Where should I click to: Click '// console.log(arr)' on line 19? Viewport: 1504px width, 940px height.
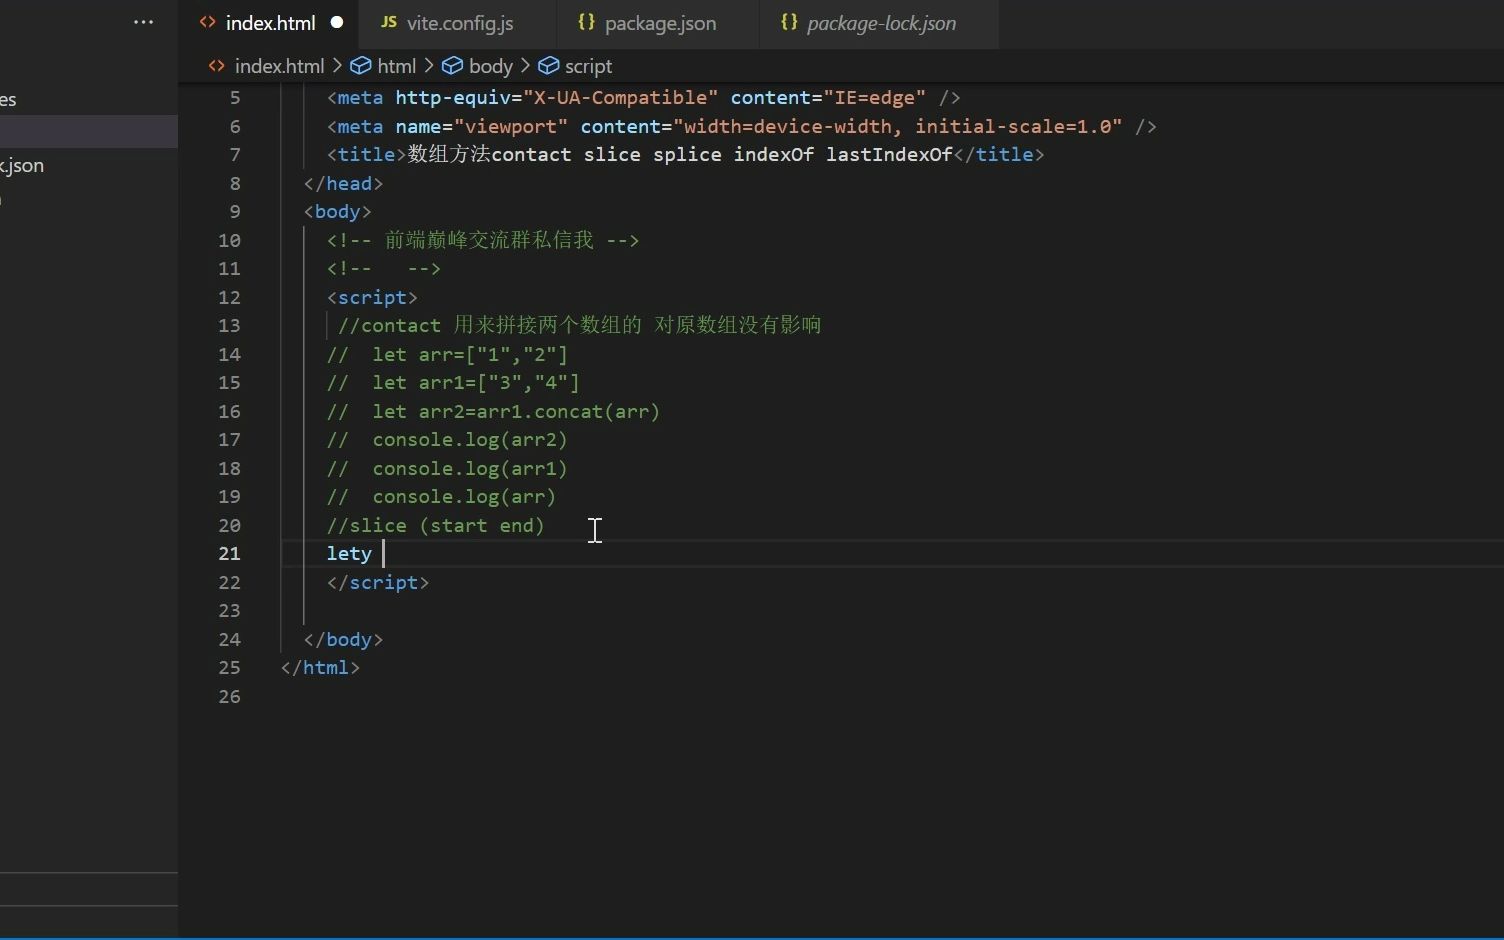pos(441,497)
